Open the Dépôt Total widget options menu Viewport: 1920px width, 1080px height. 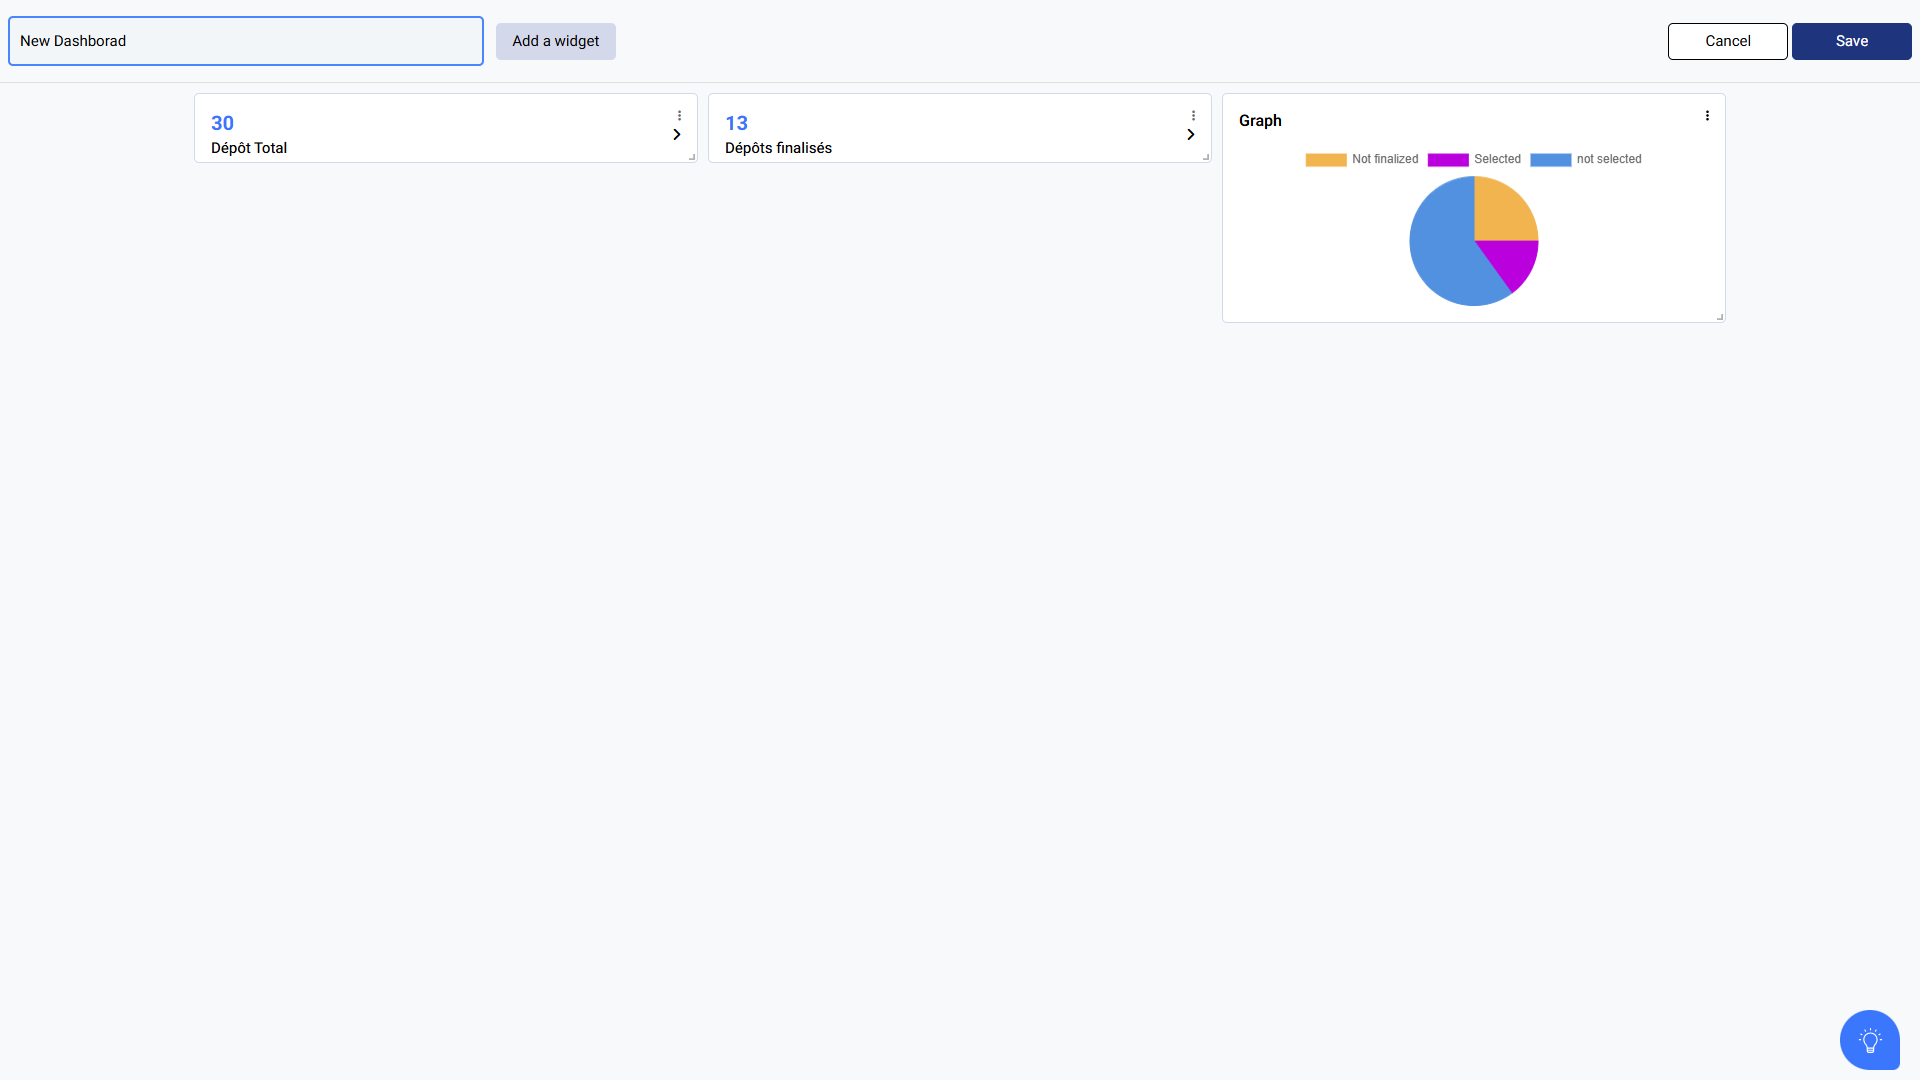point(679,116)
